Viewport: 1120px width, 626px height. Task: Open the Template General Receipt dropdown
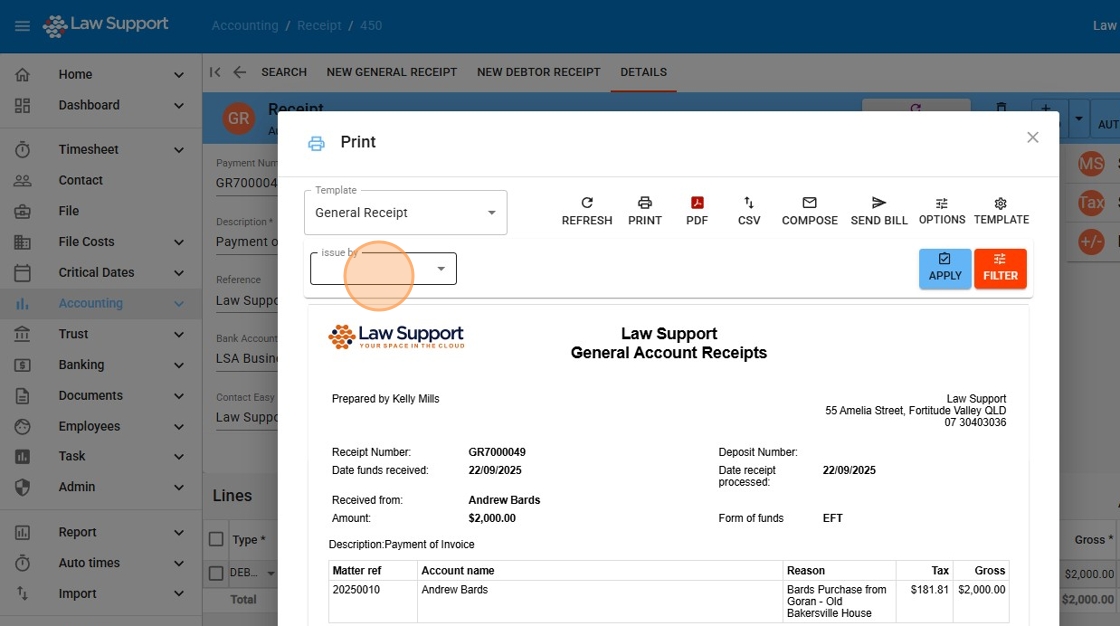point(405,212)
